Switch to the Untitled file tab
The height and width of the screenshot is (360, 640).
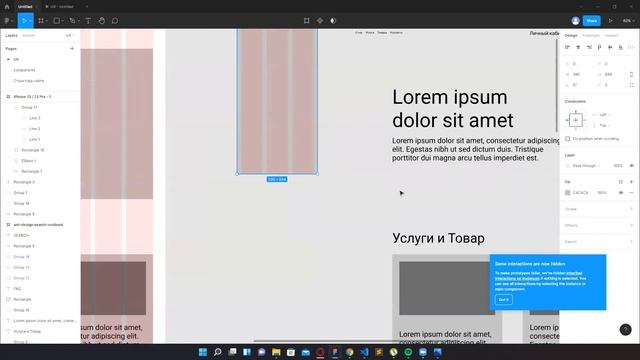point(25,7)
